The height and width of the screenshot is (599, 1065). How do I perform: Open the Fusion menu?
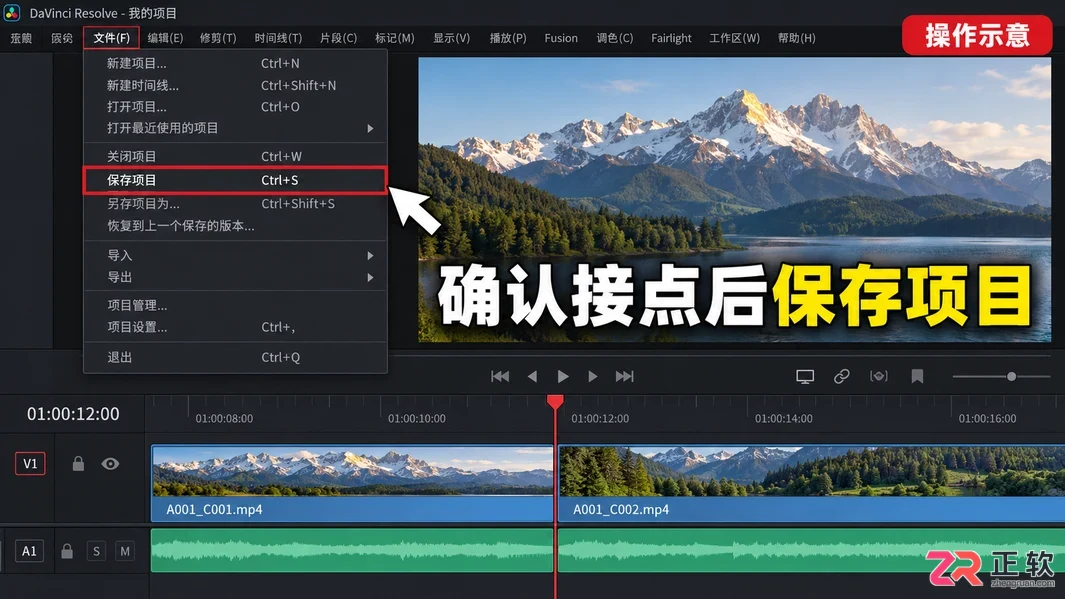[x=561, y=38]
